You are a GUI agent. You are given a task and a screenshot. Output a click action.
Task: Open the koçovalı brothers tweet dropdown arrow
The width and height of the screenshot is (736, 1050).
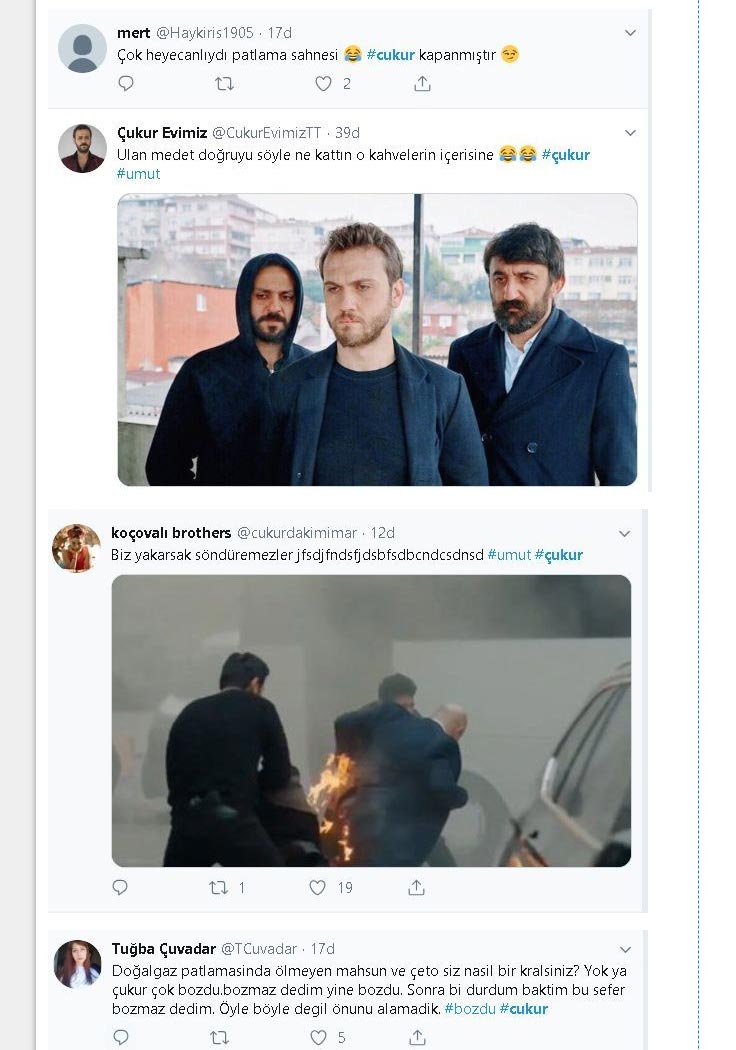click(x=624, y=534)
